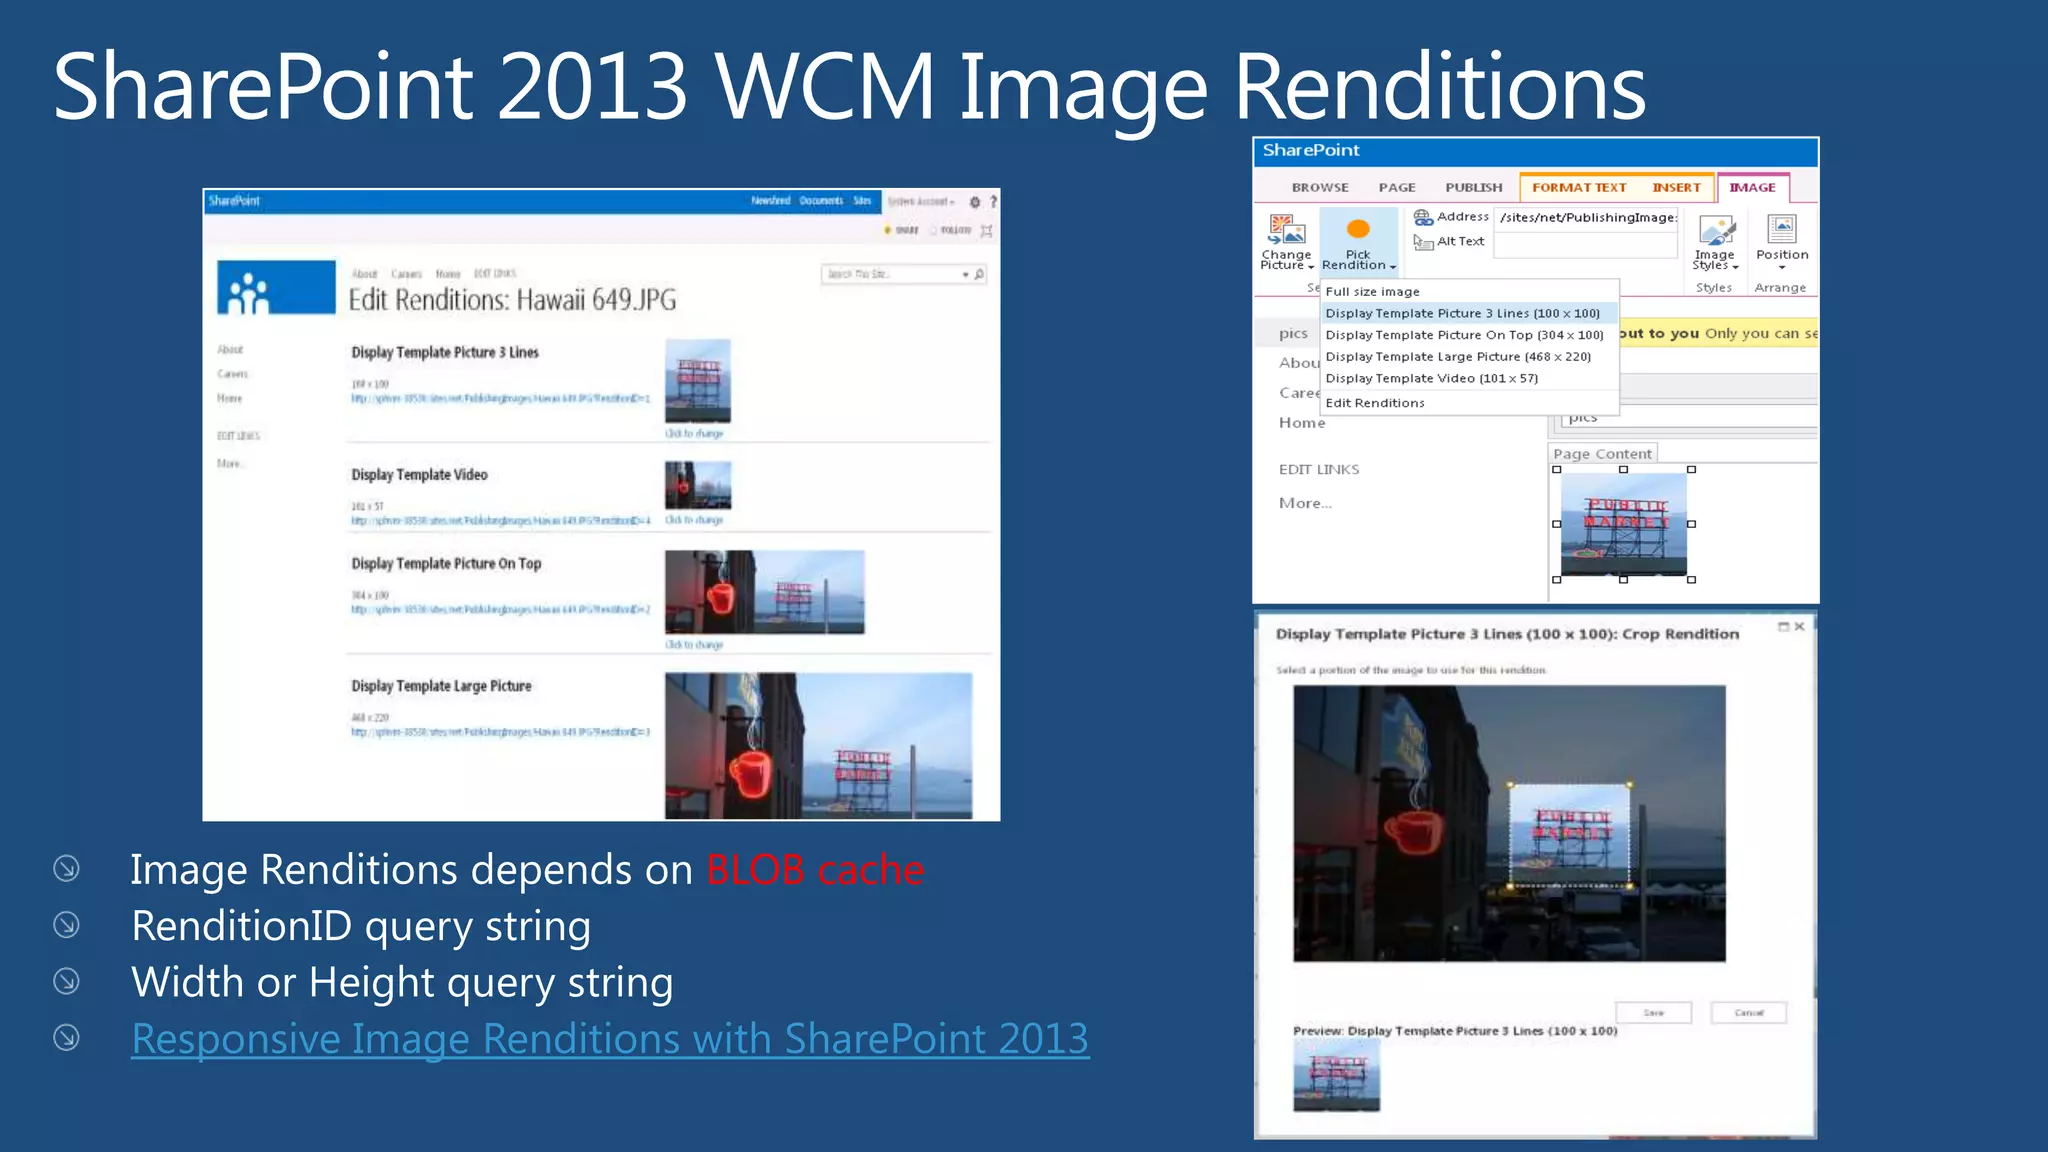2048x1152 pixels.
Task: Click the Alt Text input field
Action: [x=1584, y=245]
